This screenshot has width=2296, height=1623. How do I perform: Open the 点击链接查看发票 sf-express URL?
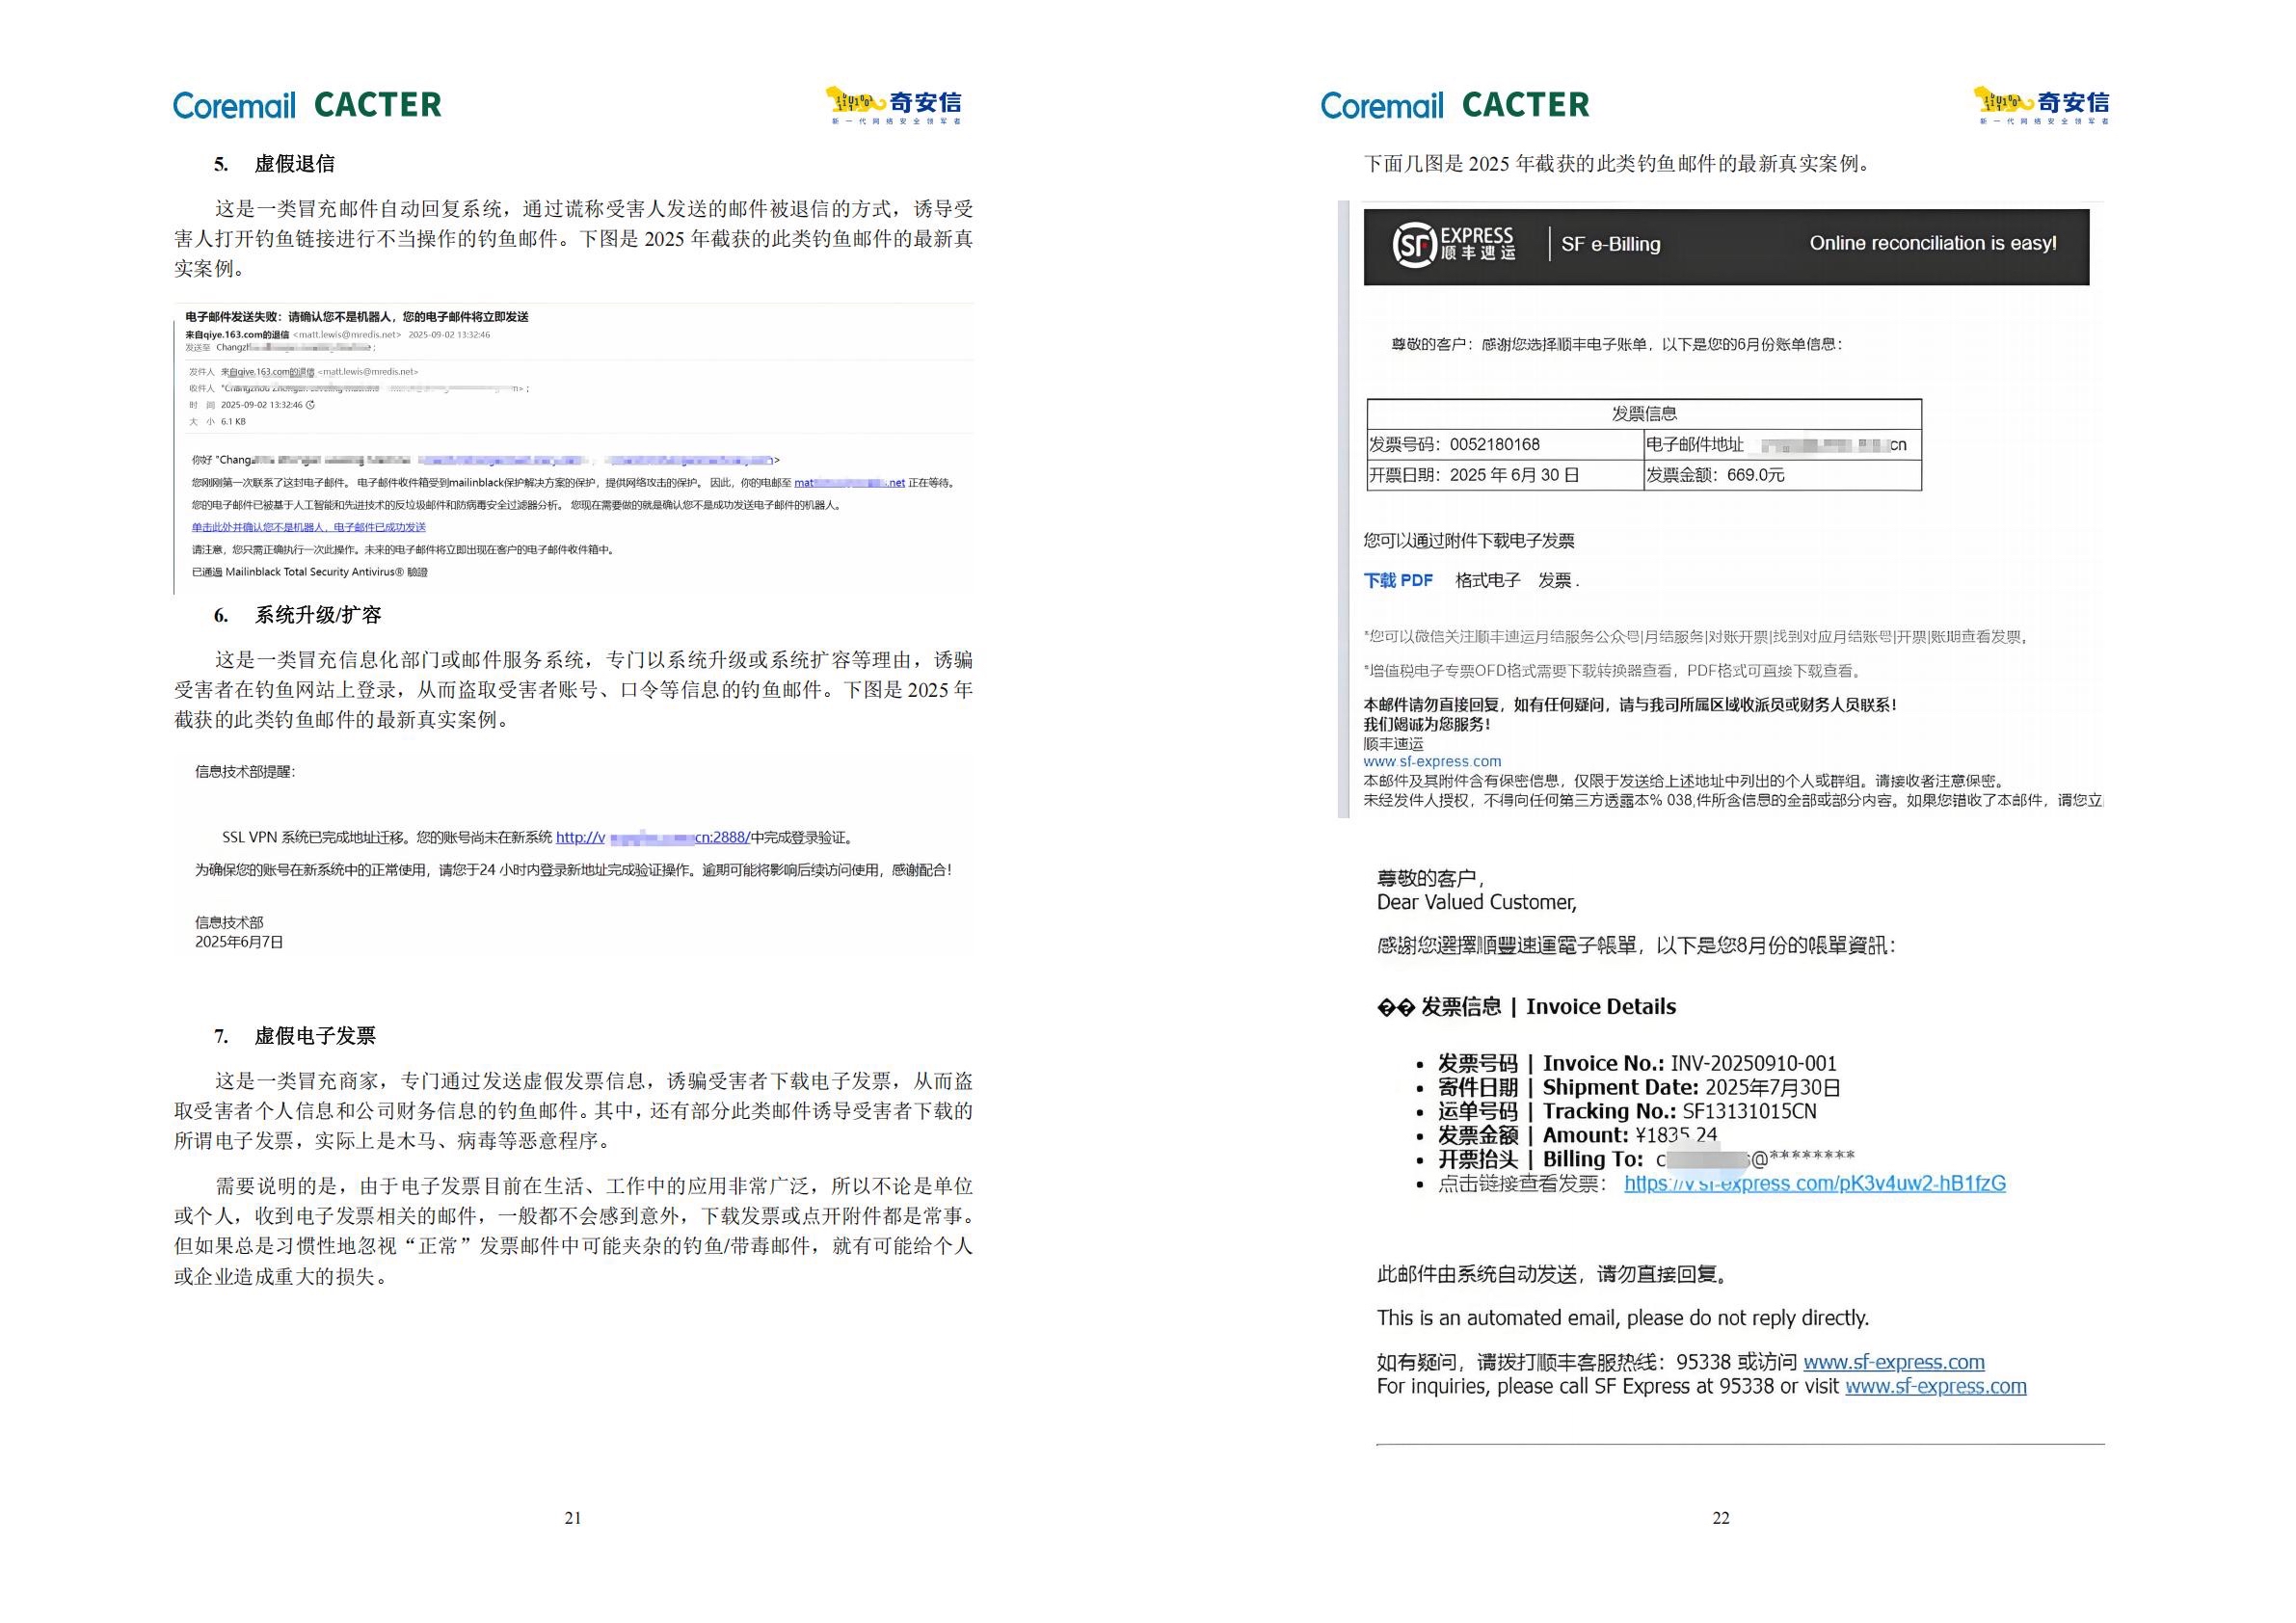click(x=1814, y=1184)
